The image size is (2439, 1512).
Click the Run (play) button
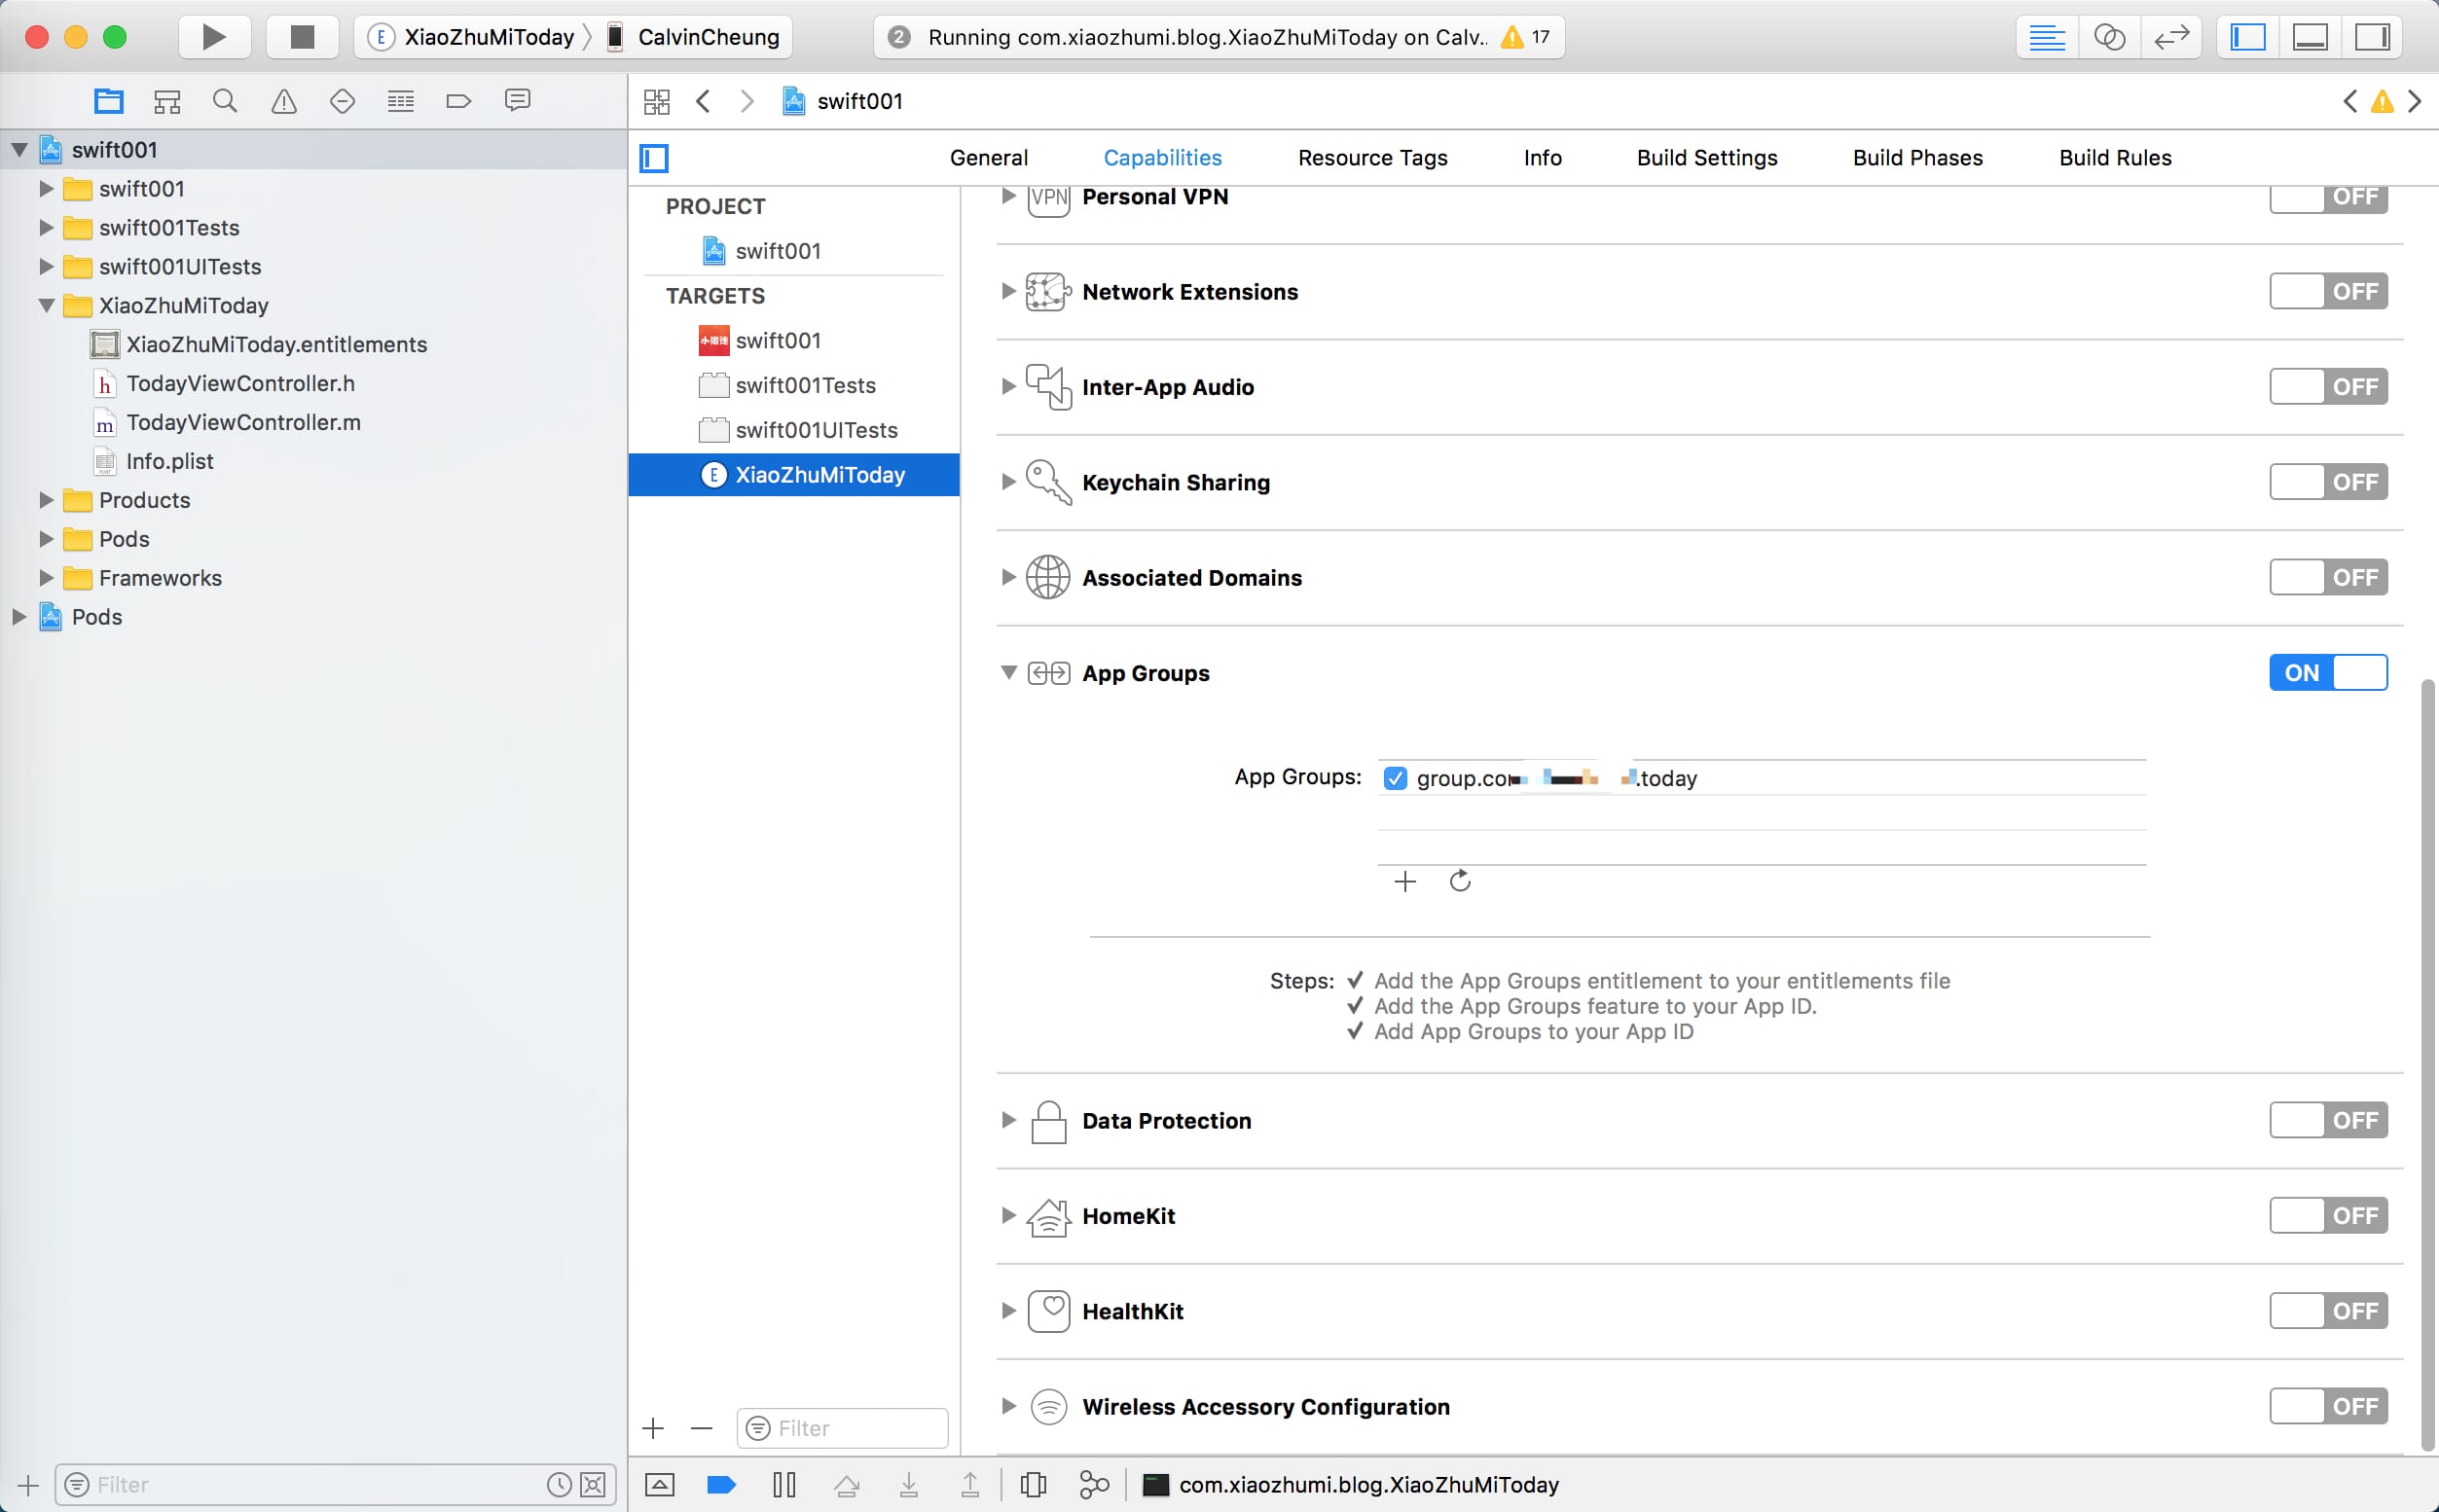[x=213, y=37]
